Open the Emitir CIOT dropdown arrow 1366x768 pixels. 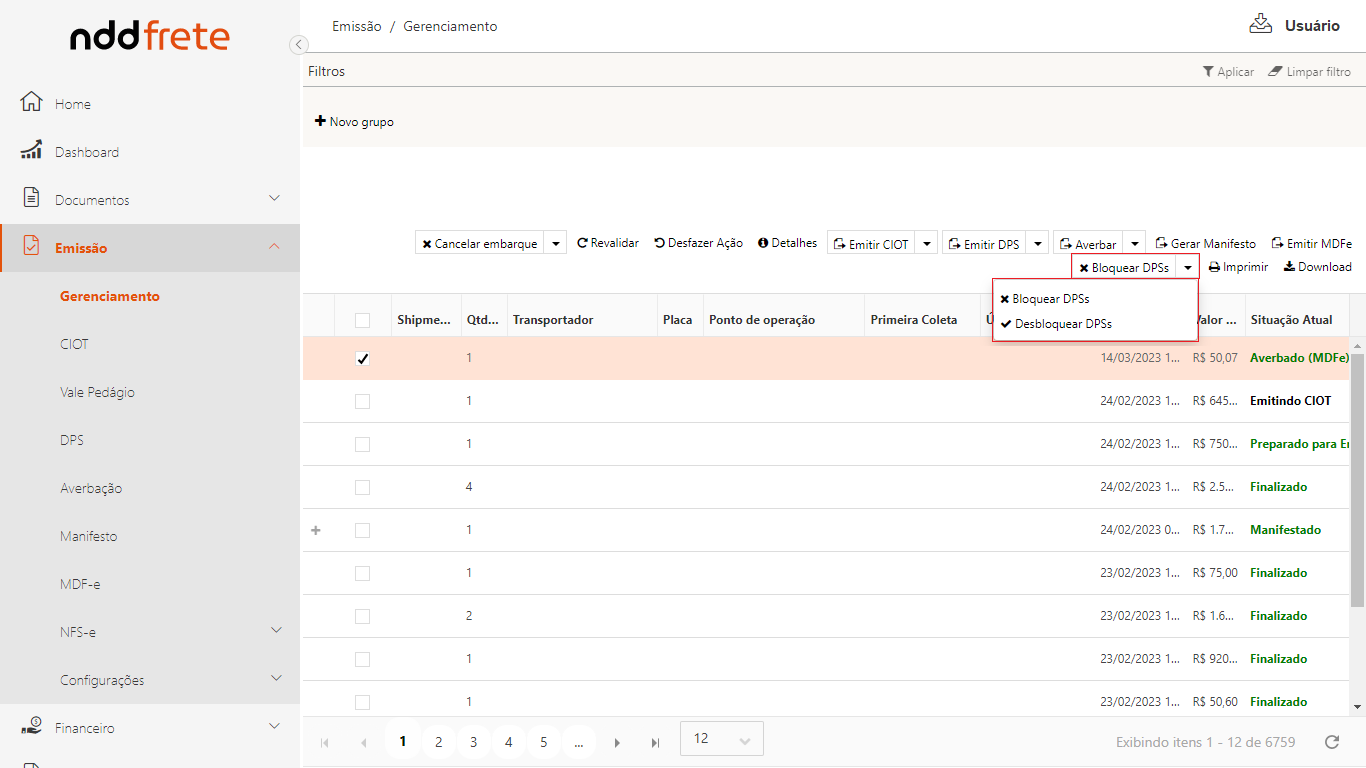tap(927, 244)
